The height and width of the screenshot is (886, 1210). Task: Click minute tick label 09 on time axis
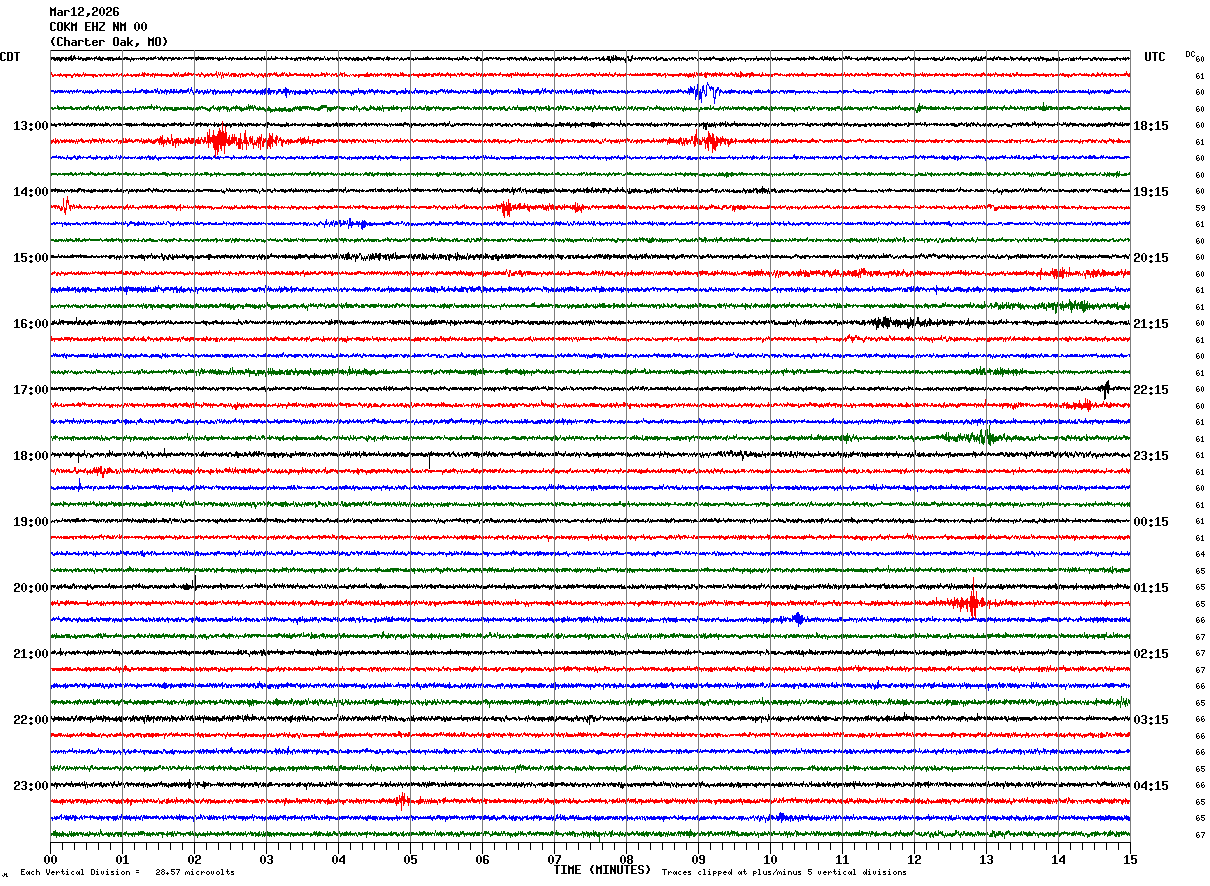[x=698, y=859]
